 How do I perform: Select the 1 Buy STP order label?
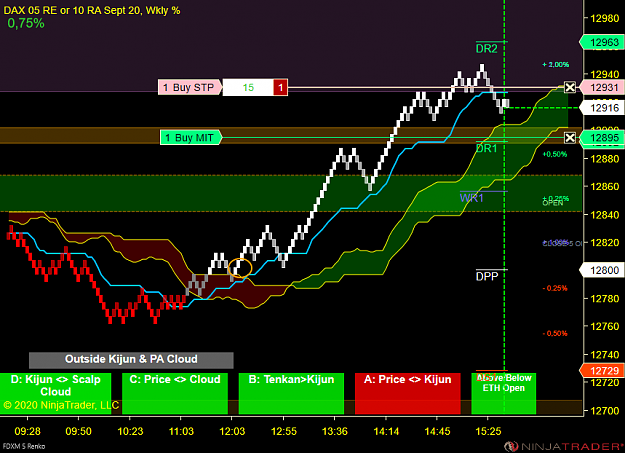pos(190,87)
